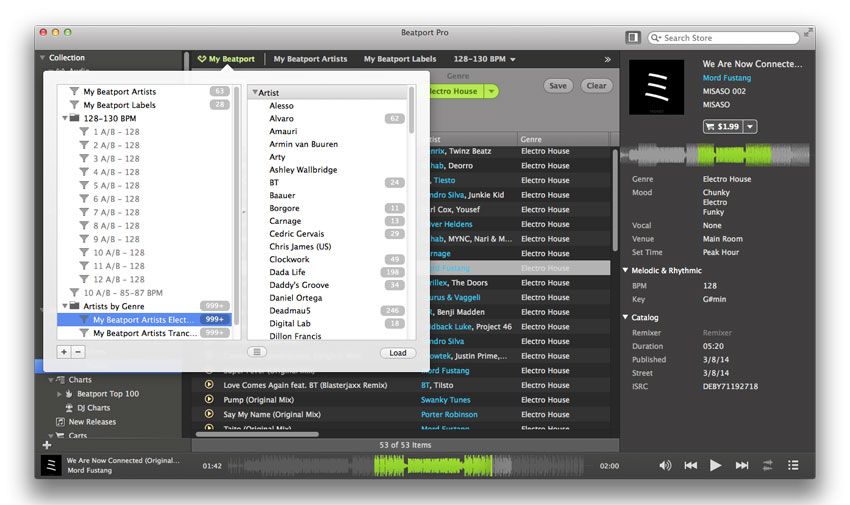
Task: Click the fullscreen arrows icon
Action: (808, 33)
